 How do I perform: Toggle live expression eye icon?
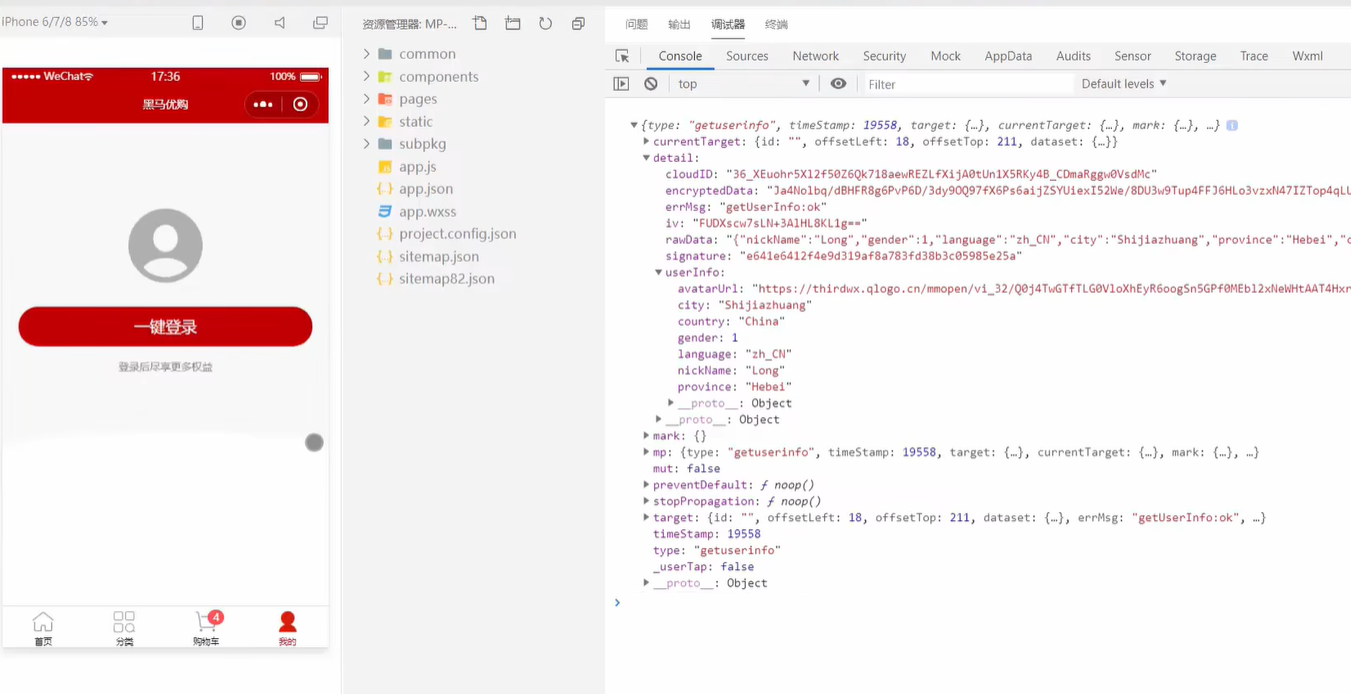point(838,84)
